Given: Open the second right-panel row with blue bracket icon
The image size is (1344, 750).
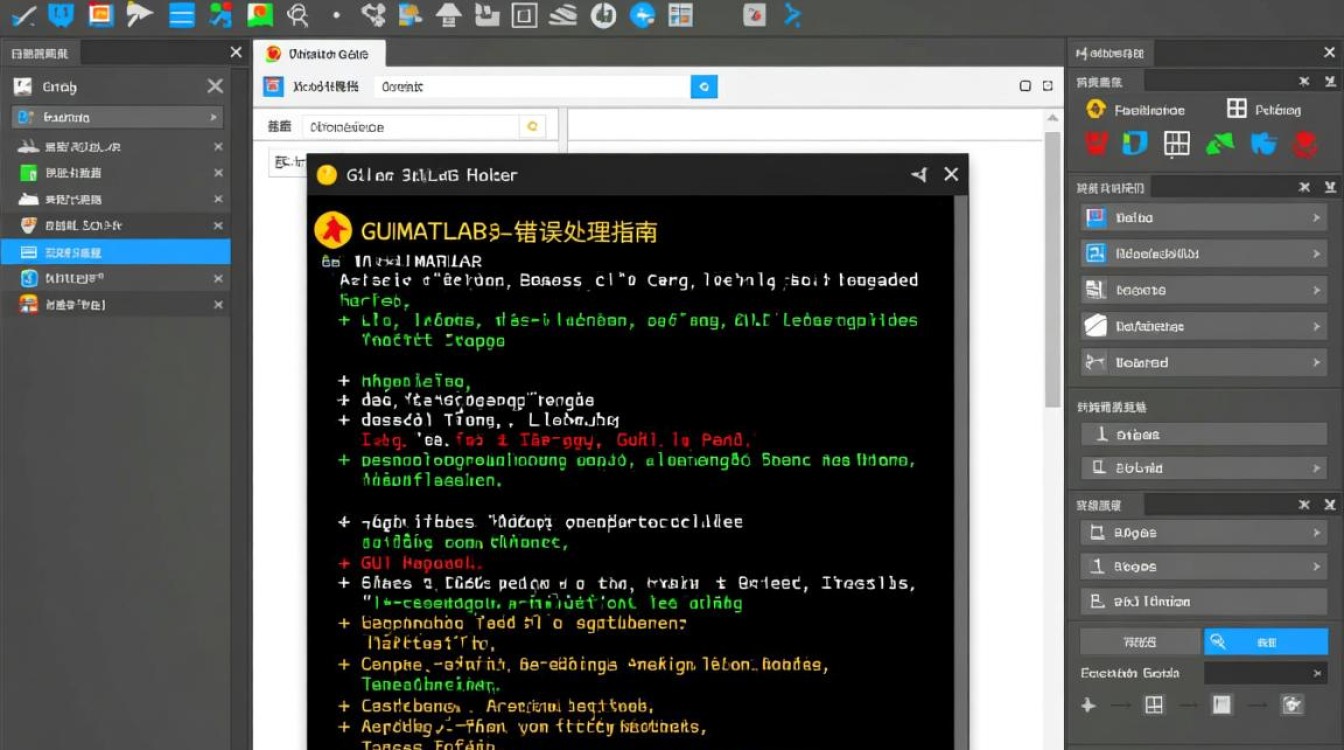Looking at the screenshot, I should tap(1204, 254).
